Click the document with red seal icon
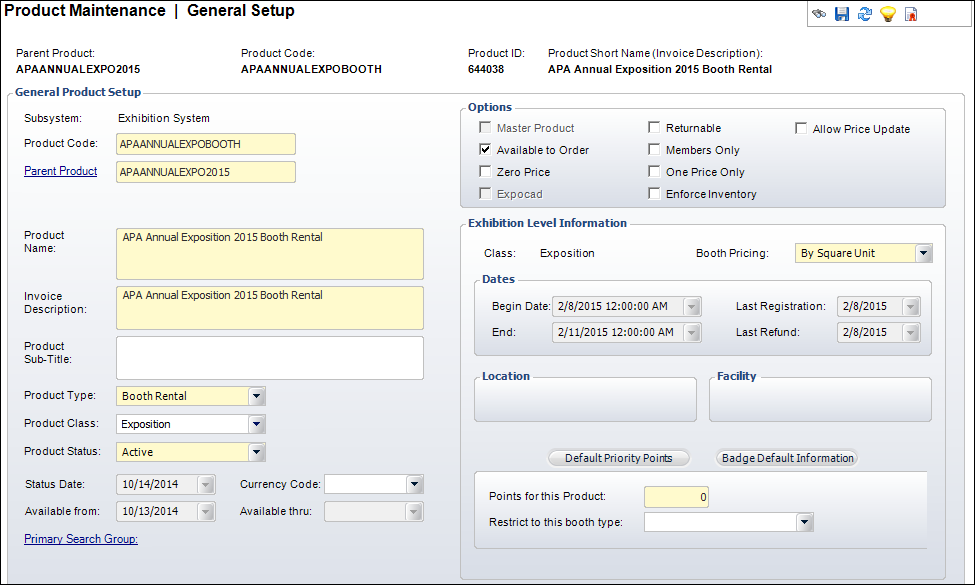975x585 pixels. coord(911,14)
